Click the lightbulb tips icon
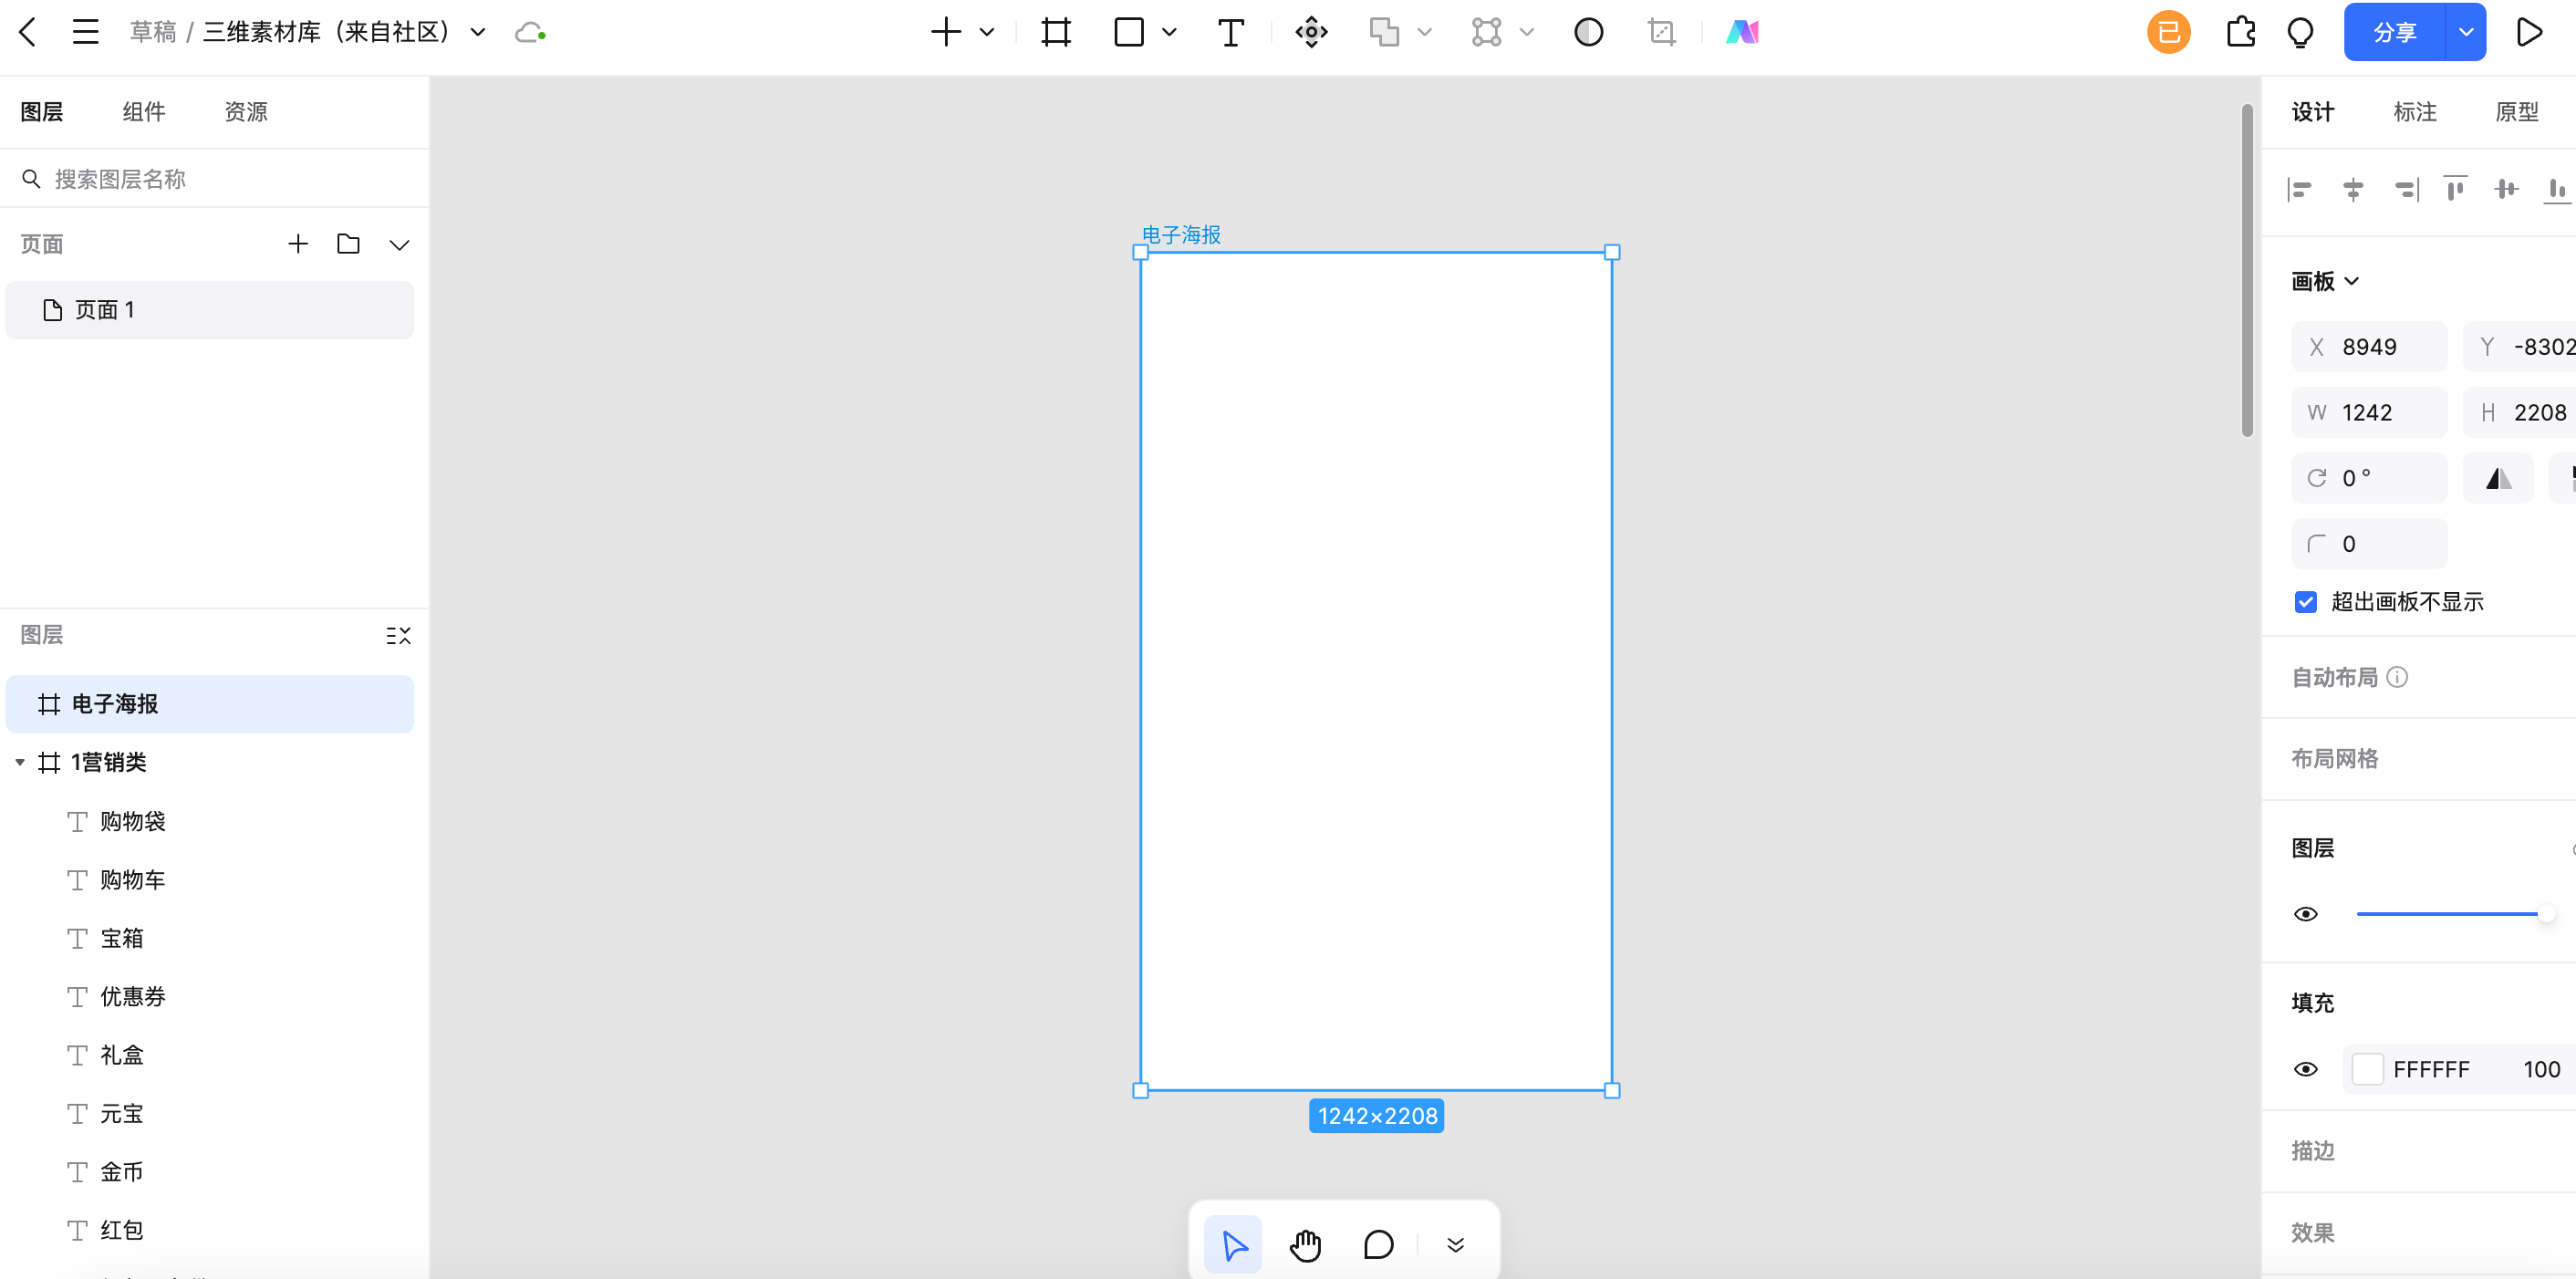This screenshot has width=2576, height=1279. click(x=2301, y=33)
